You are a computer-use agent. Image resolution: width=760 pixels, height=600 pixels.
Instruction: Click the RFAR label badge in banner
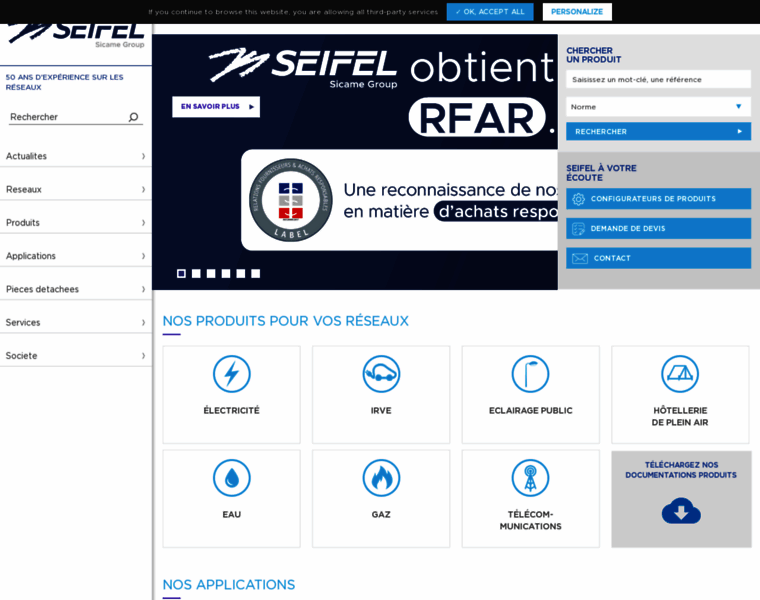291,200
